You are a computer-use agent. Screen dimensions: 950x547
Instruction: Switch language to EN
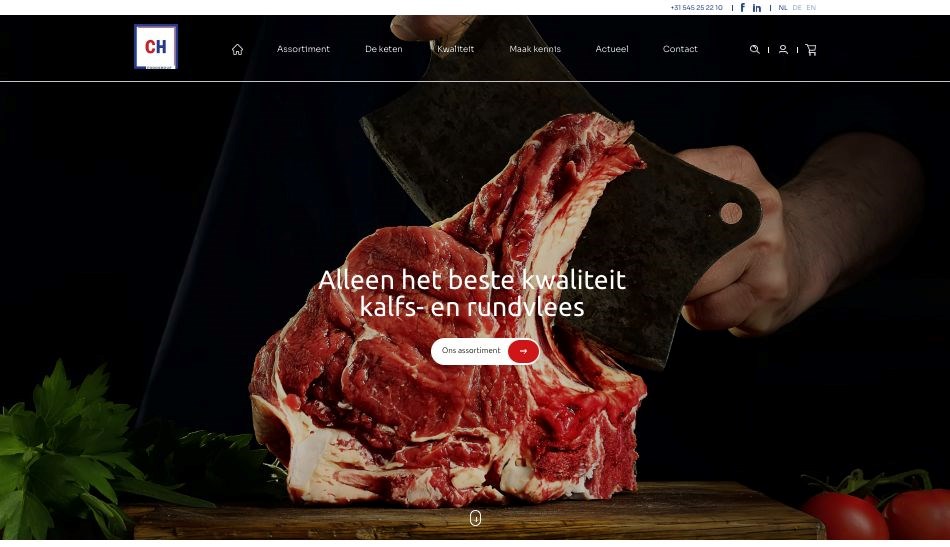pyautogui.click(x=811, y=8)
